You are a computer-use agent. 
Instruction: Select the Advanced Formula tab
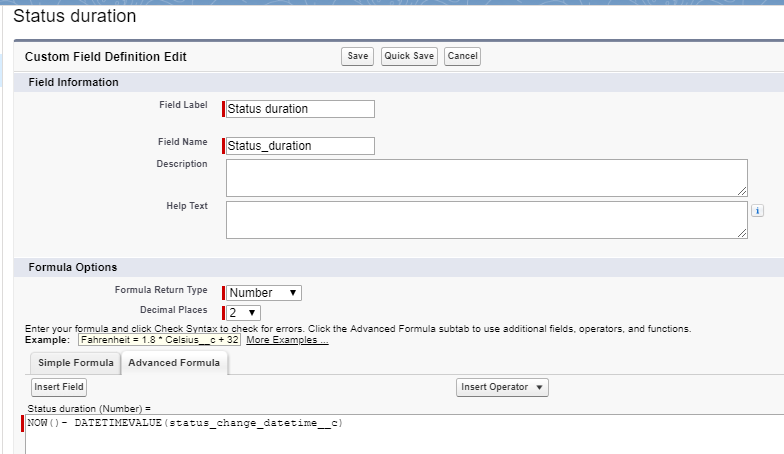[174, 363]
